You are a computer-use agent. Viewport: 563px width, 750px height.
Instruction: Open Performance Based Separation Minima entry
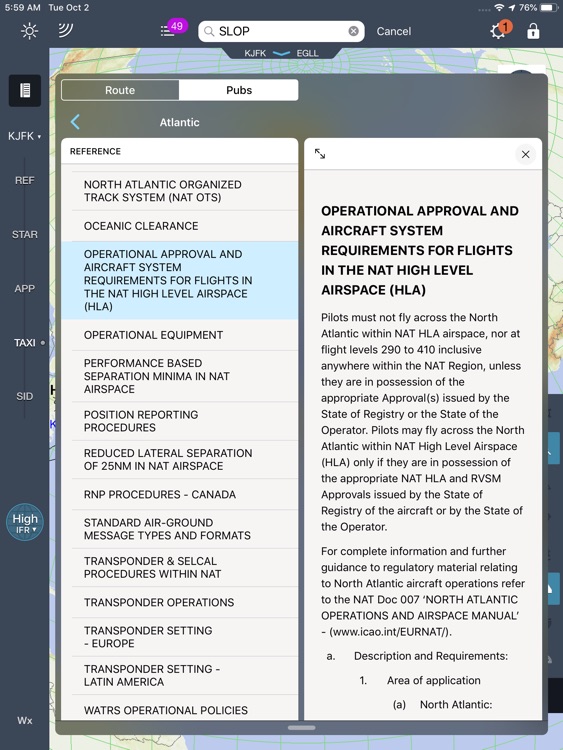(x=180, y=376)
